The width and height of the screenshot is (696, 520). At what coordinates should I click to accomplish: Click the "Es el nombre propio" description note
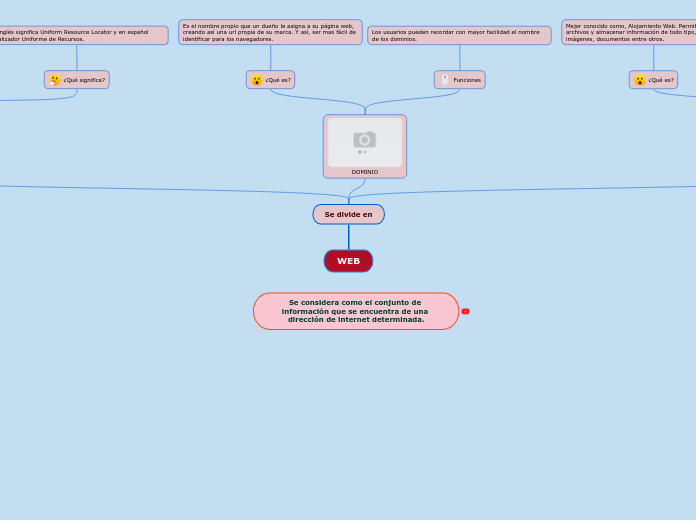pos(270,32)
